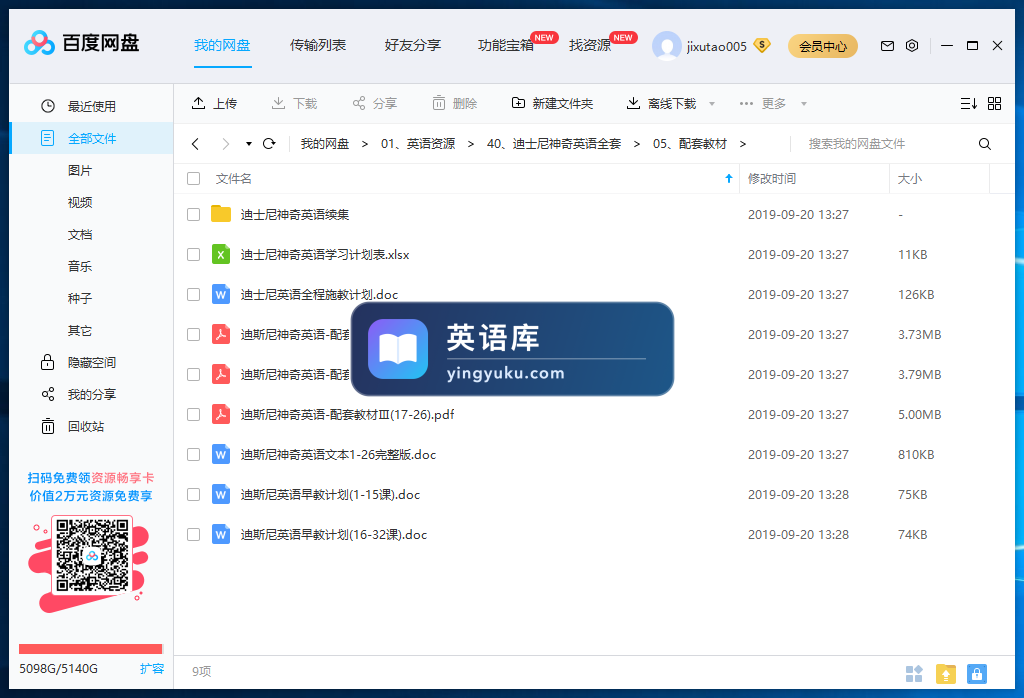Click the 扩容 link
Viewport: 1024px width, 698px height.
pos(152,669)
